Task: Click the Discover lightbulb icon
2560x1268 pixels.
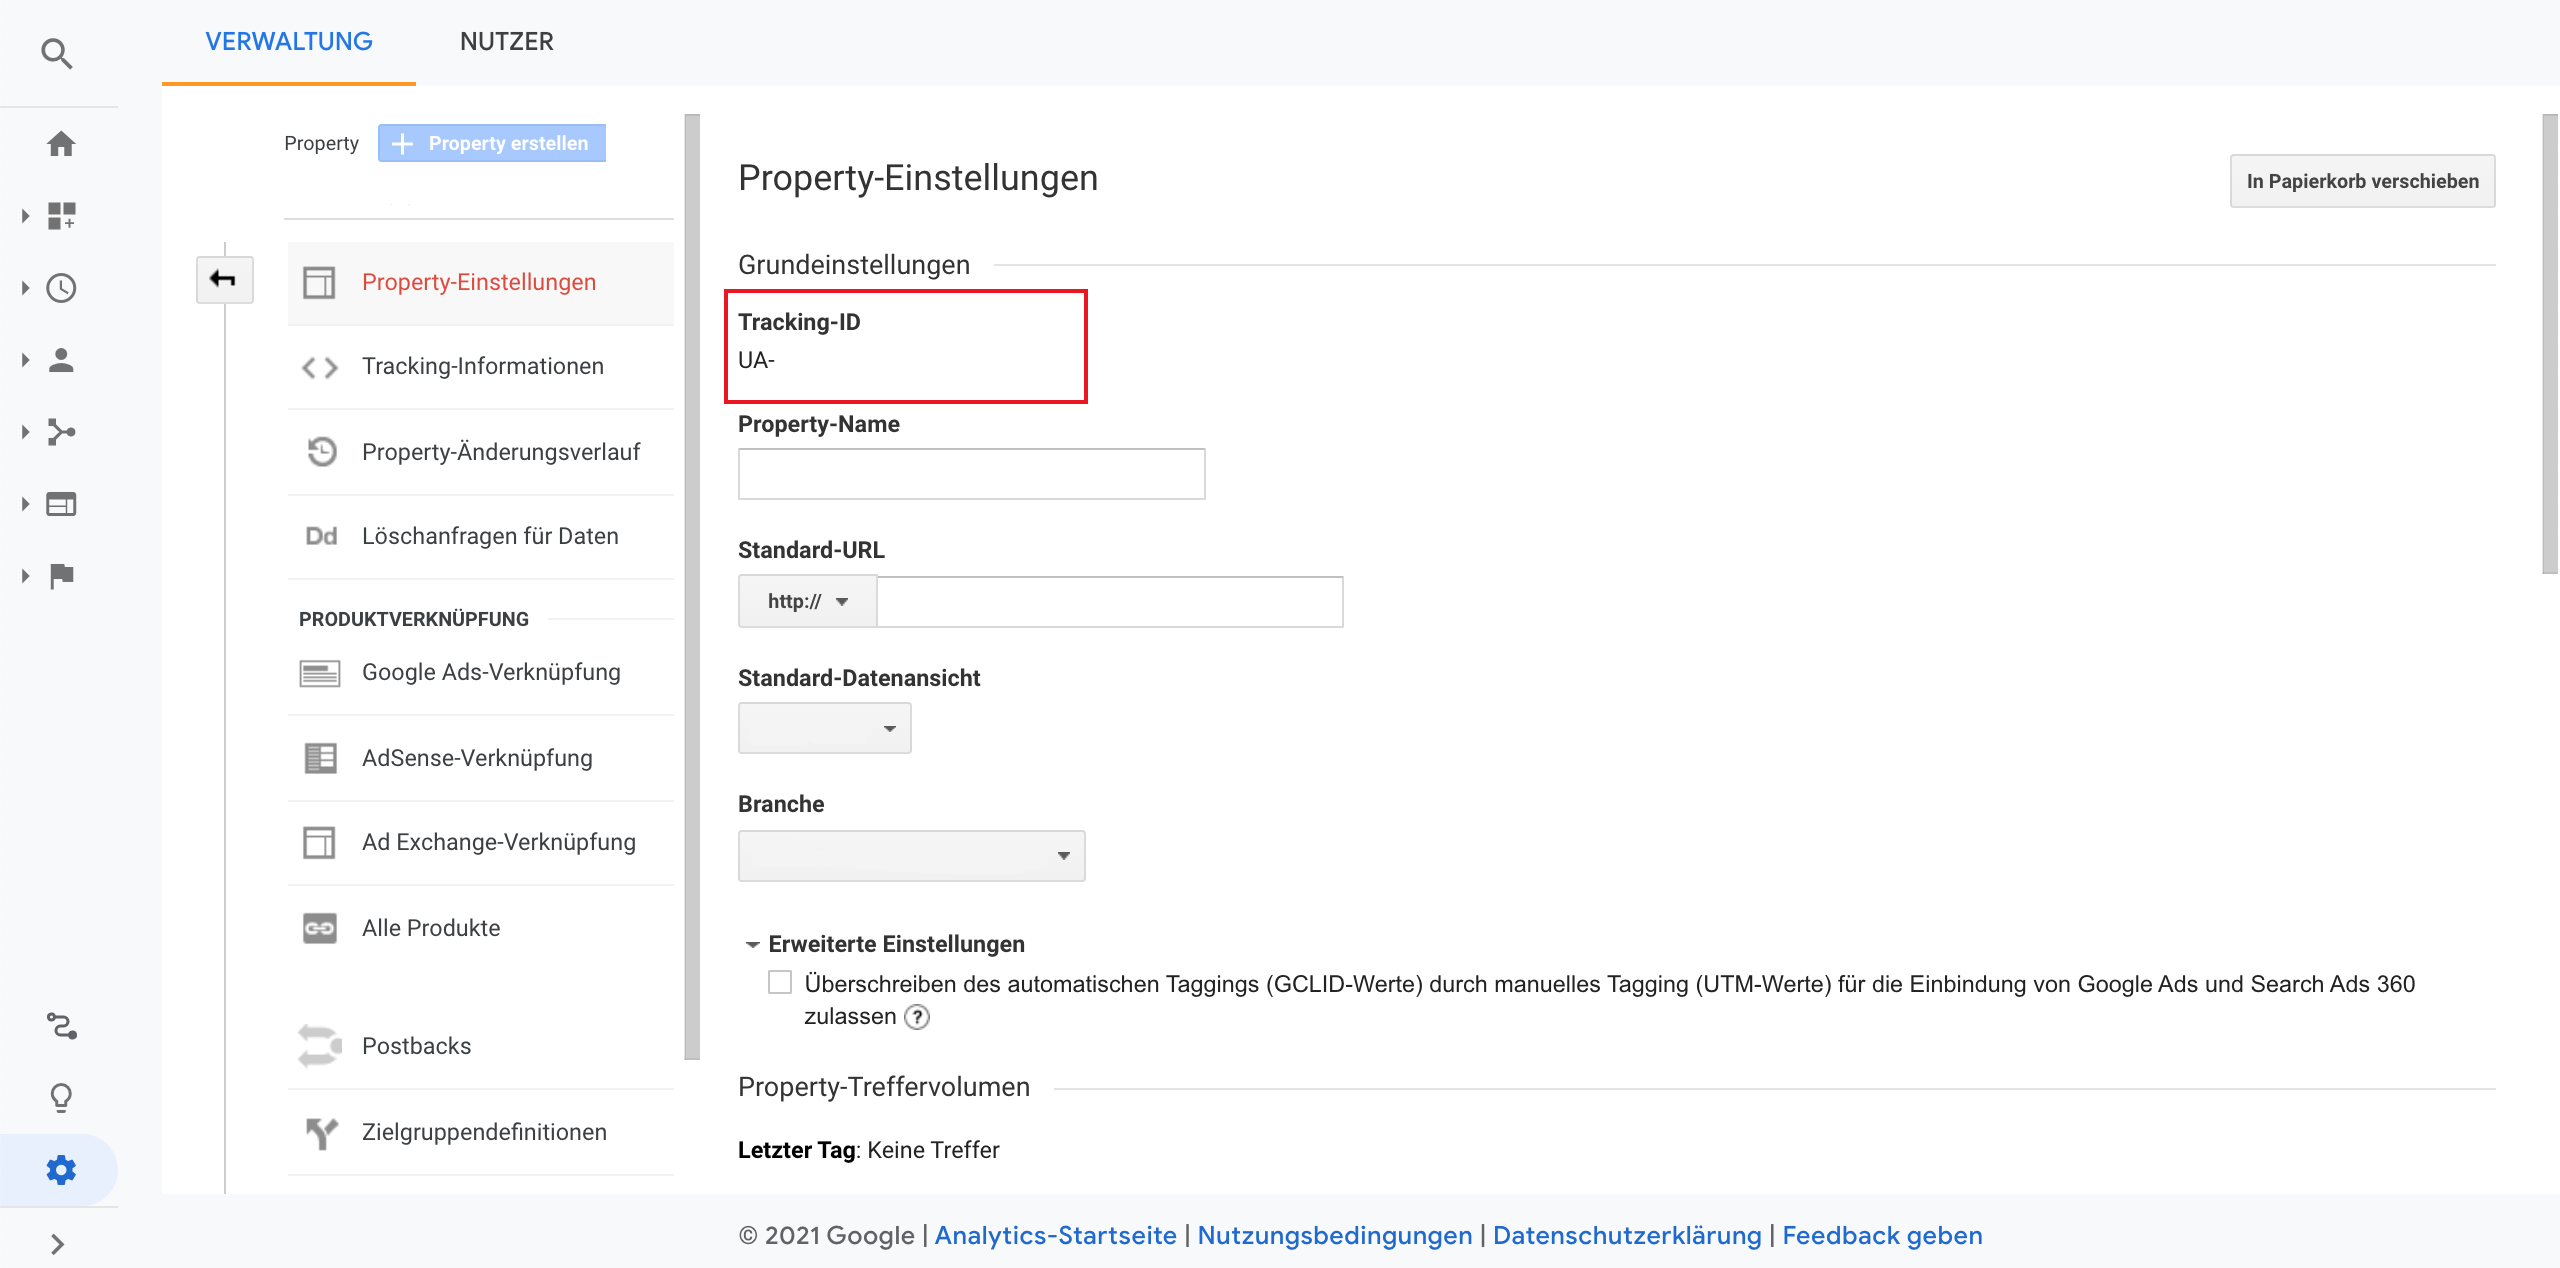Action: (x=61, y=1098)
